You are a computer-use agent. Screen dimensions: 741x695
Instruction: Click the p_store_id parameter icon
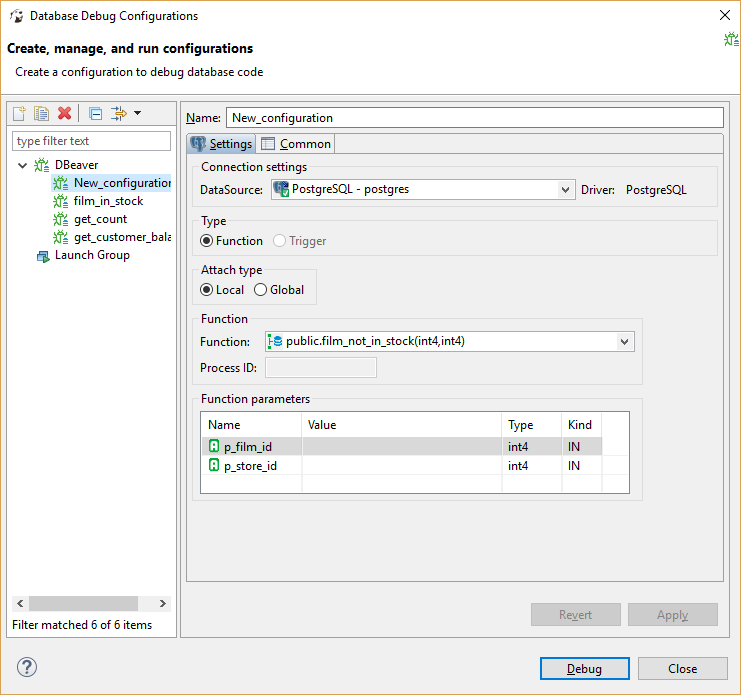click(x=214, y=465)
